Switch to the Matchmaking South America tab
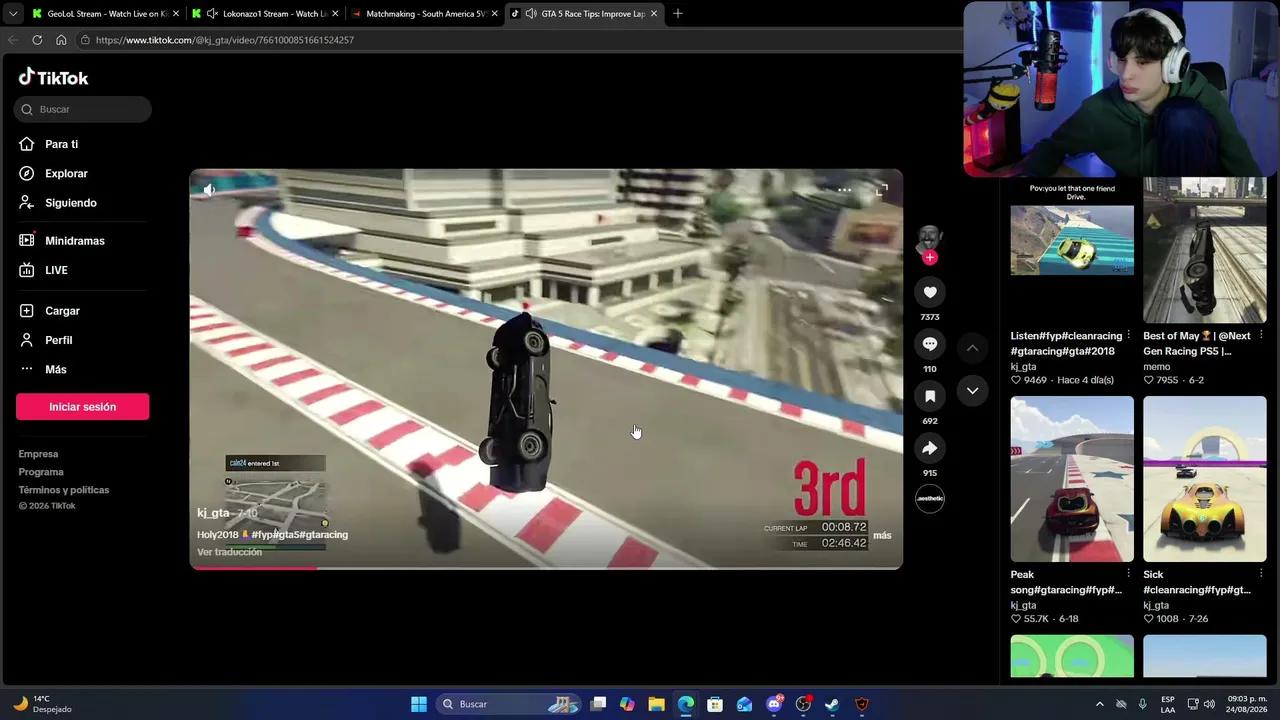 [x=426, y=14]
